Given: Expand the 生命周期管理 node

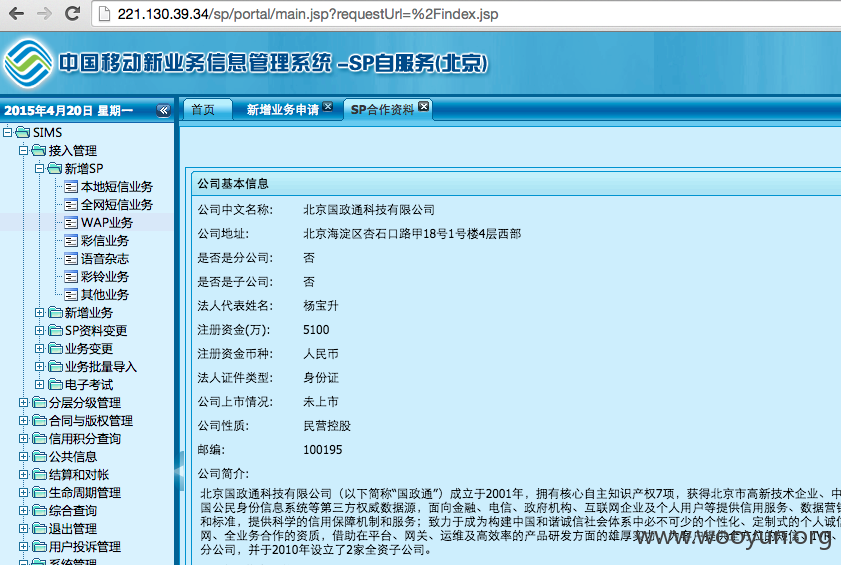Looking at the screenshot, I should click(23, 492).
